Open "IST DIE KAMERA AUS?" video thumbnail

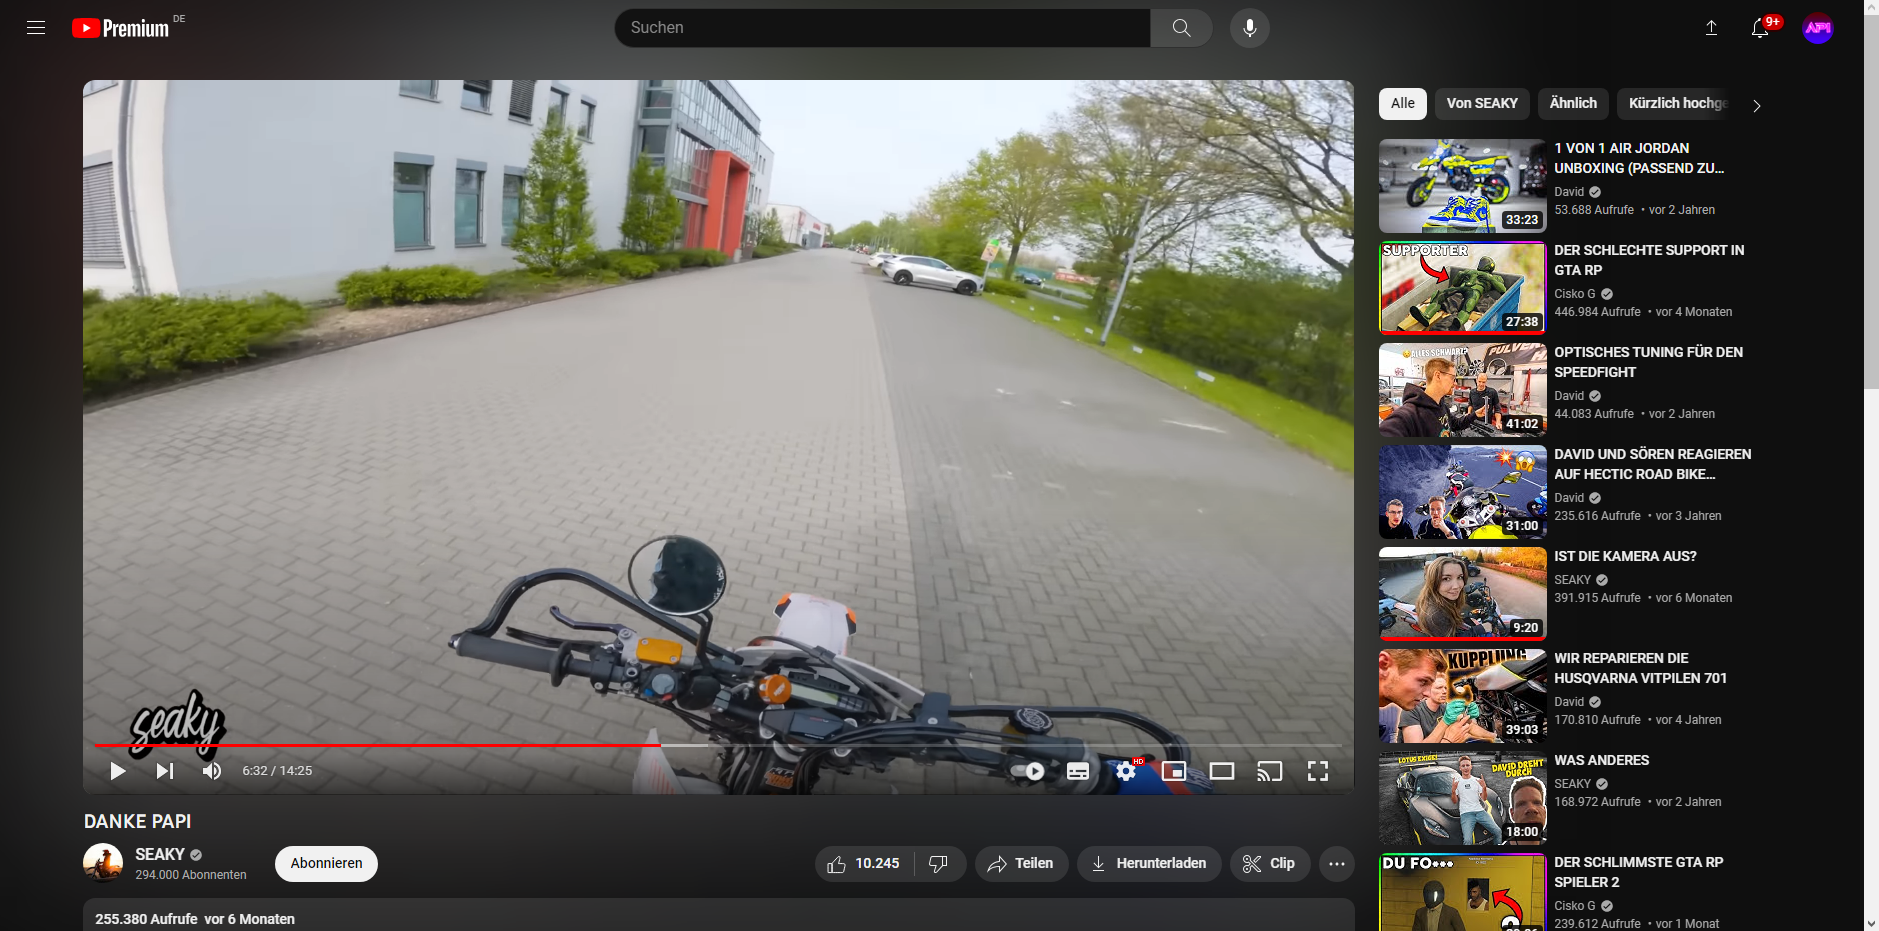[x=1462, y=593]
